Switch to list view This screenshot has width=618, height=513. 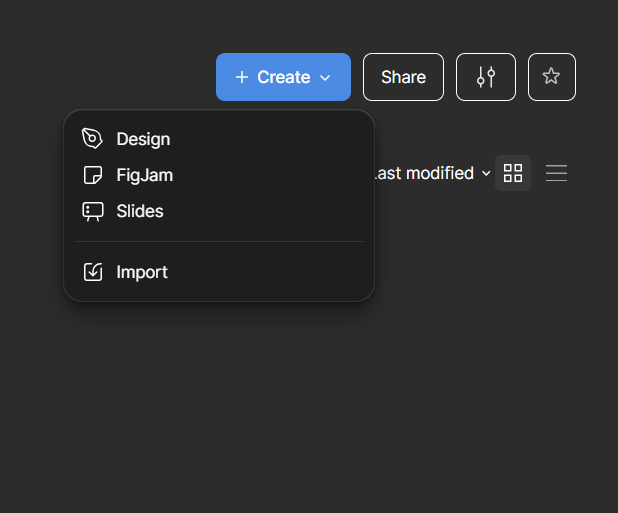pyautogui.click(x=556, y=173)
